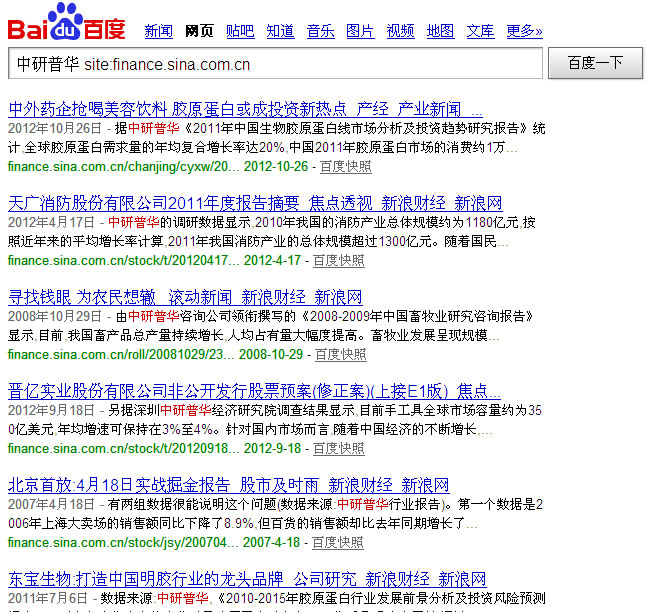Open the 视频 search tab
The height and width of the screenshot is (612, 656).
pos(400,31)
